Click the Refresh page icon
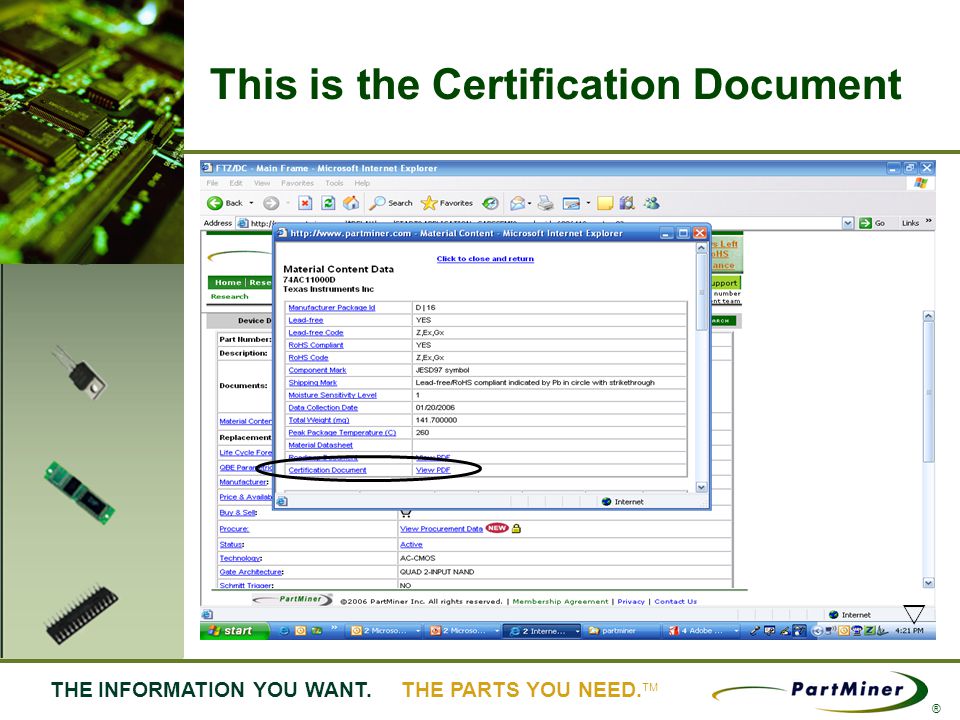 [328, 203]
